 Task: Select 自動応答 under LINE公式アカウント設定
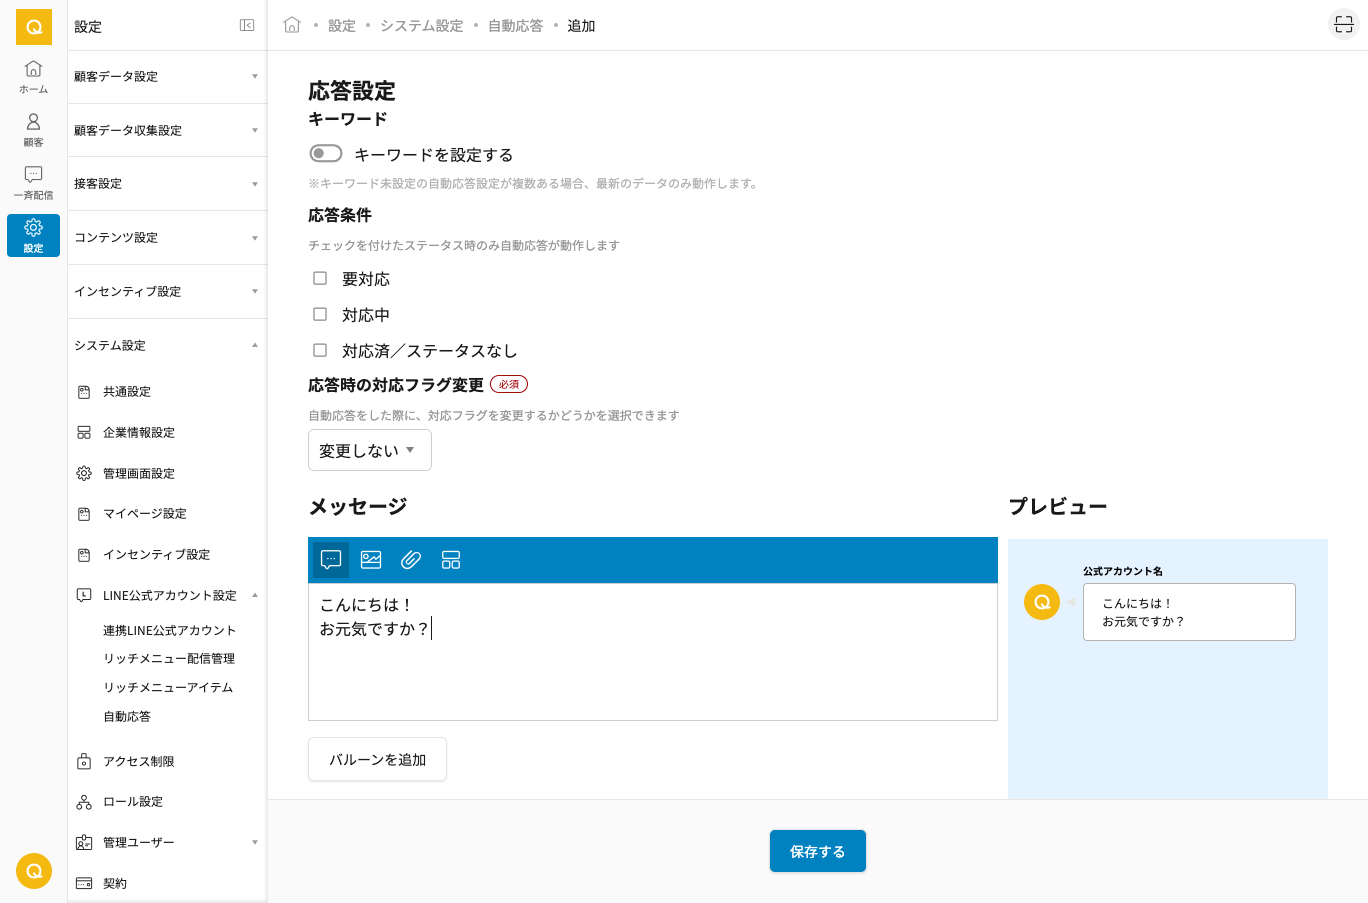127,717
